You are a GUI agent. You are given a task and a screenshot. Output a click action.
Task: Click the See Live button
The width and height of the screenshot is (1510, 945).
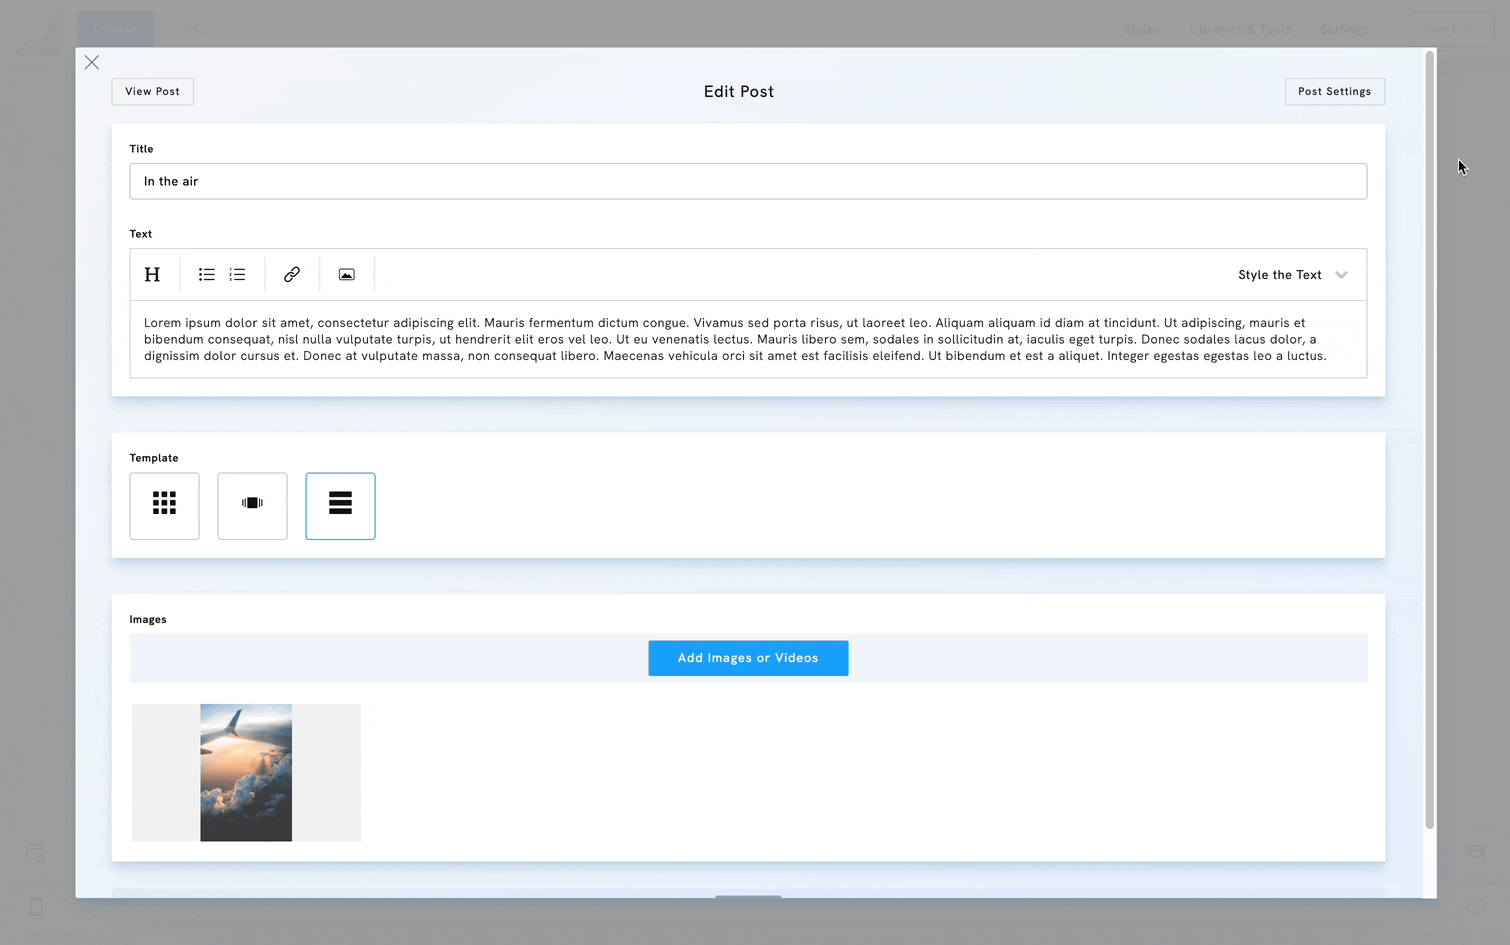(1450, 29)
